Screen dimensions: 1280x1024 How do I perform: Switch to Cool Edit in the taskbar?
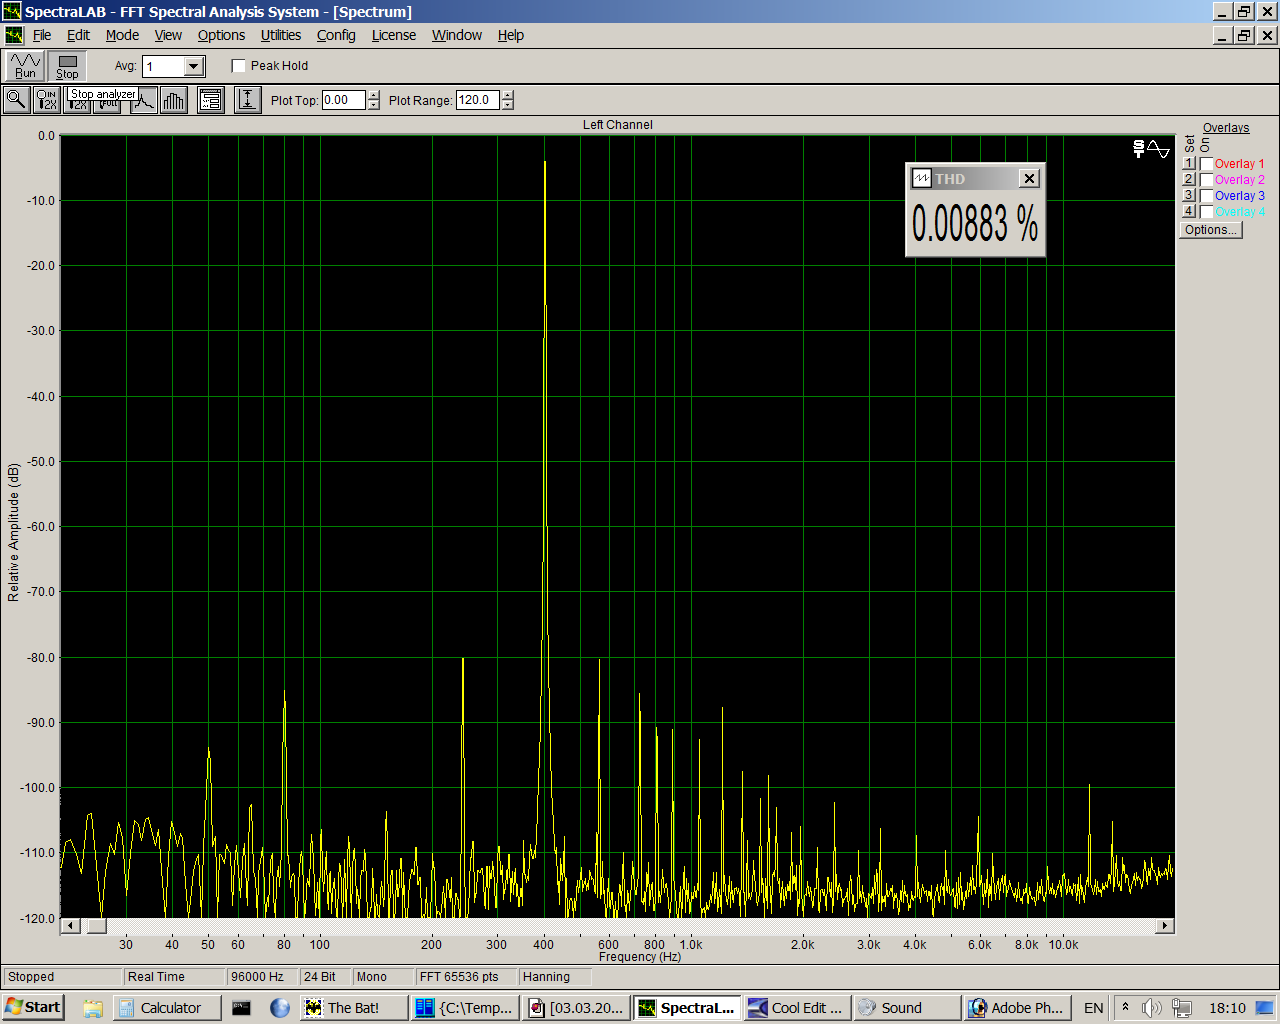click(x=797, y=1007)
